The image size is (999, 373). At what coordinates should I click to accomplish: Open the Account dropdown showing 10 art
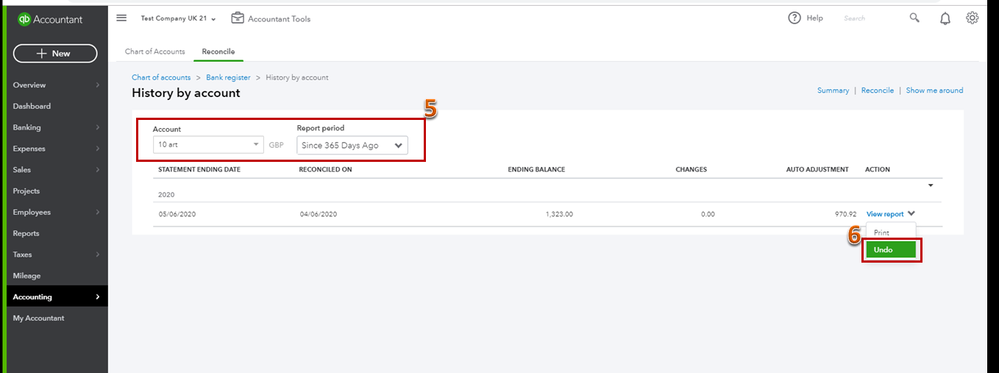tap(208, 145)
